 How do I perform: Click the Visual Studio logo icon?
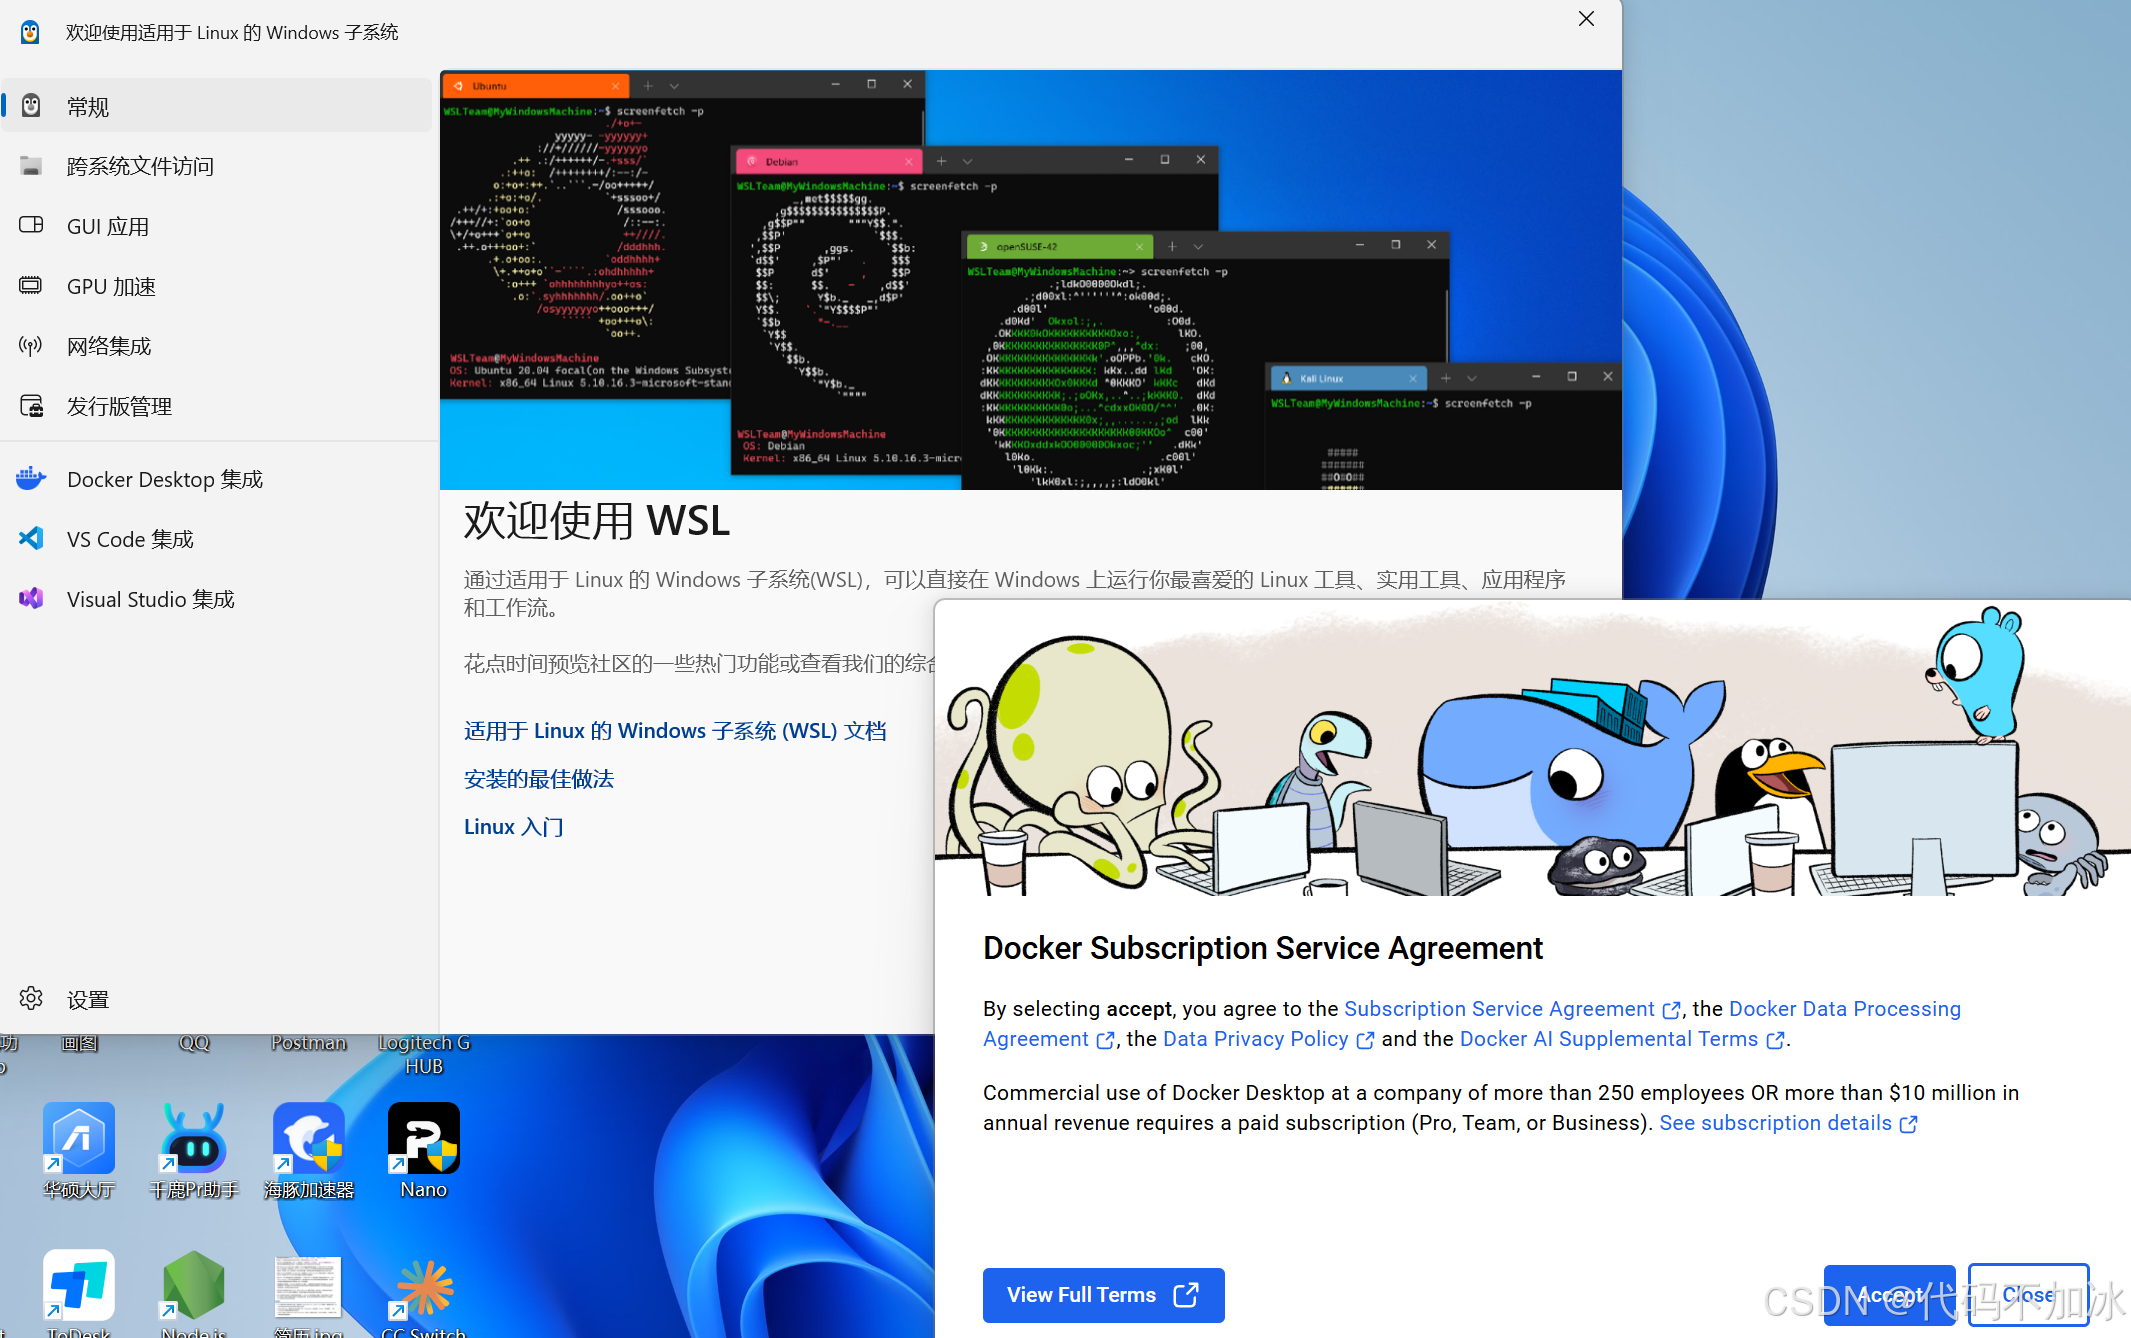[x=31, y=599]
